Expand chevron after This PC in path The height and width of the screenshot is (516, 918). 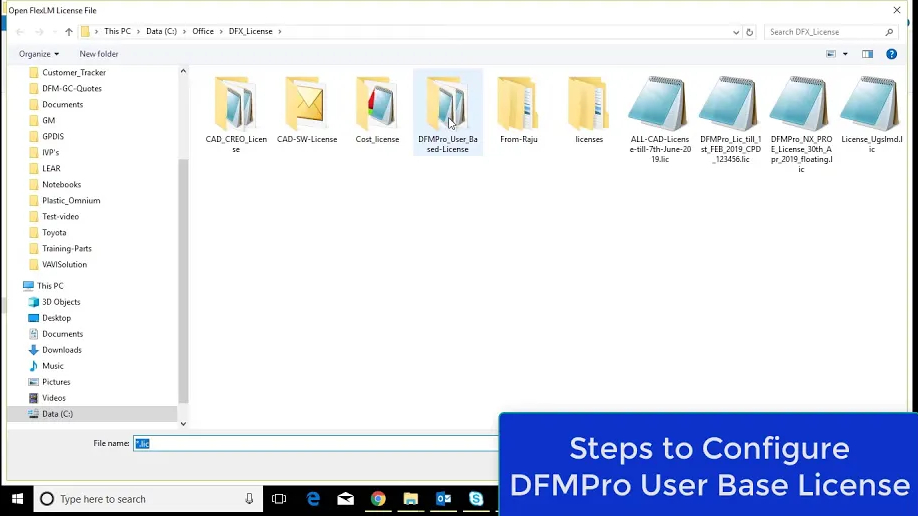[139, 32]
